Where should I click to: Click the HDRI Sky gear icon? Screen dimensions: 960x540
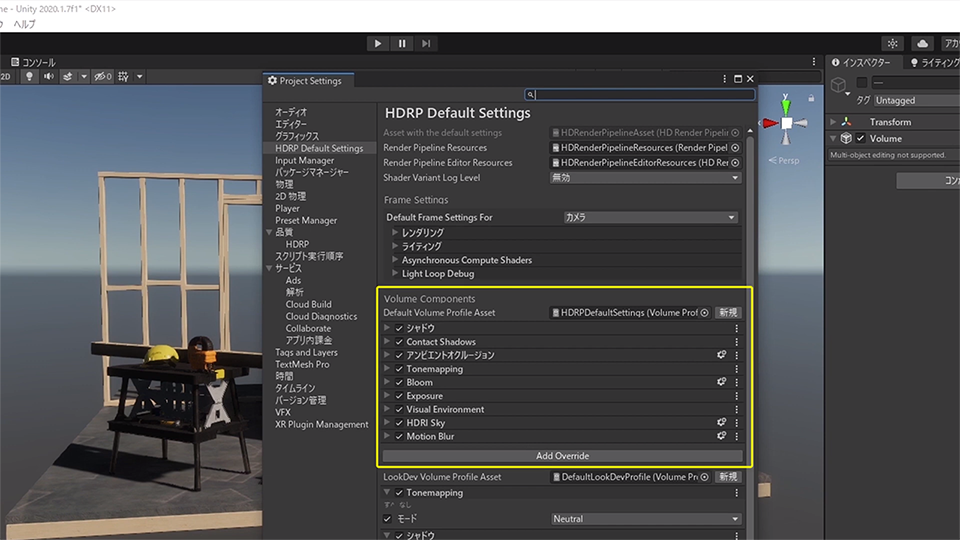point(720,423)
